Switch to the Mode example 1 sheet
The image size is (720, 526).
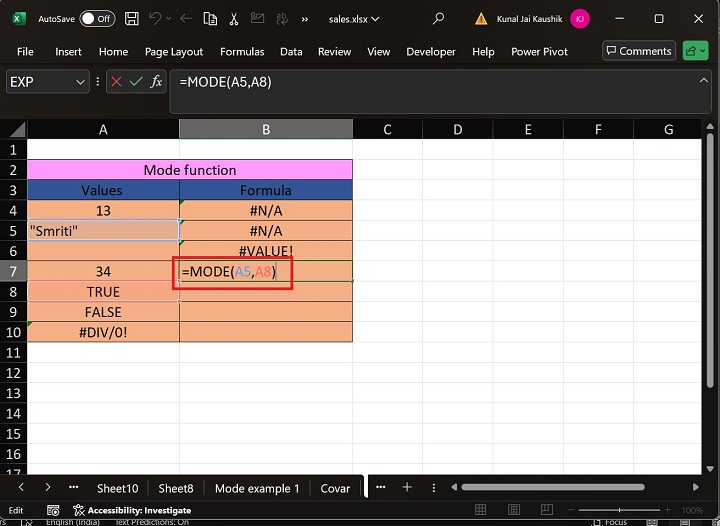(257, 488)
